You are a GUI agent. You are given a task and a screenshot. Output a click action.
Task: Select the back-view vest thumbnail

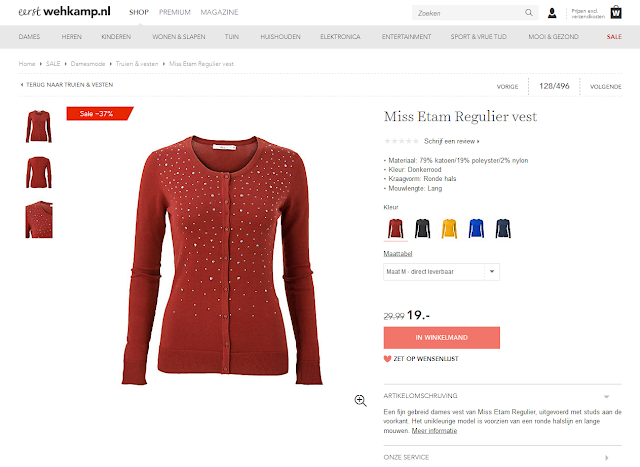[x=39, y=173]
